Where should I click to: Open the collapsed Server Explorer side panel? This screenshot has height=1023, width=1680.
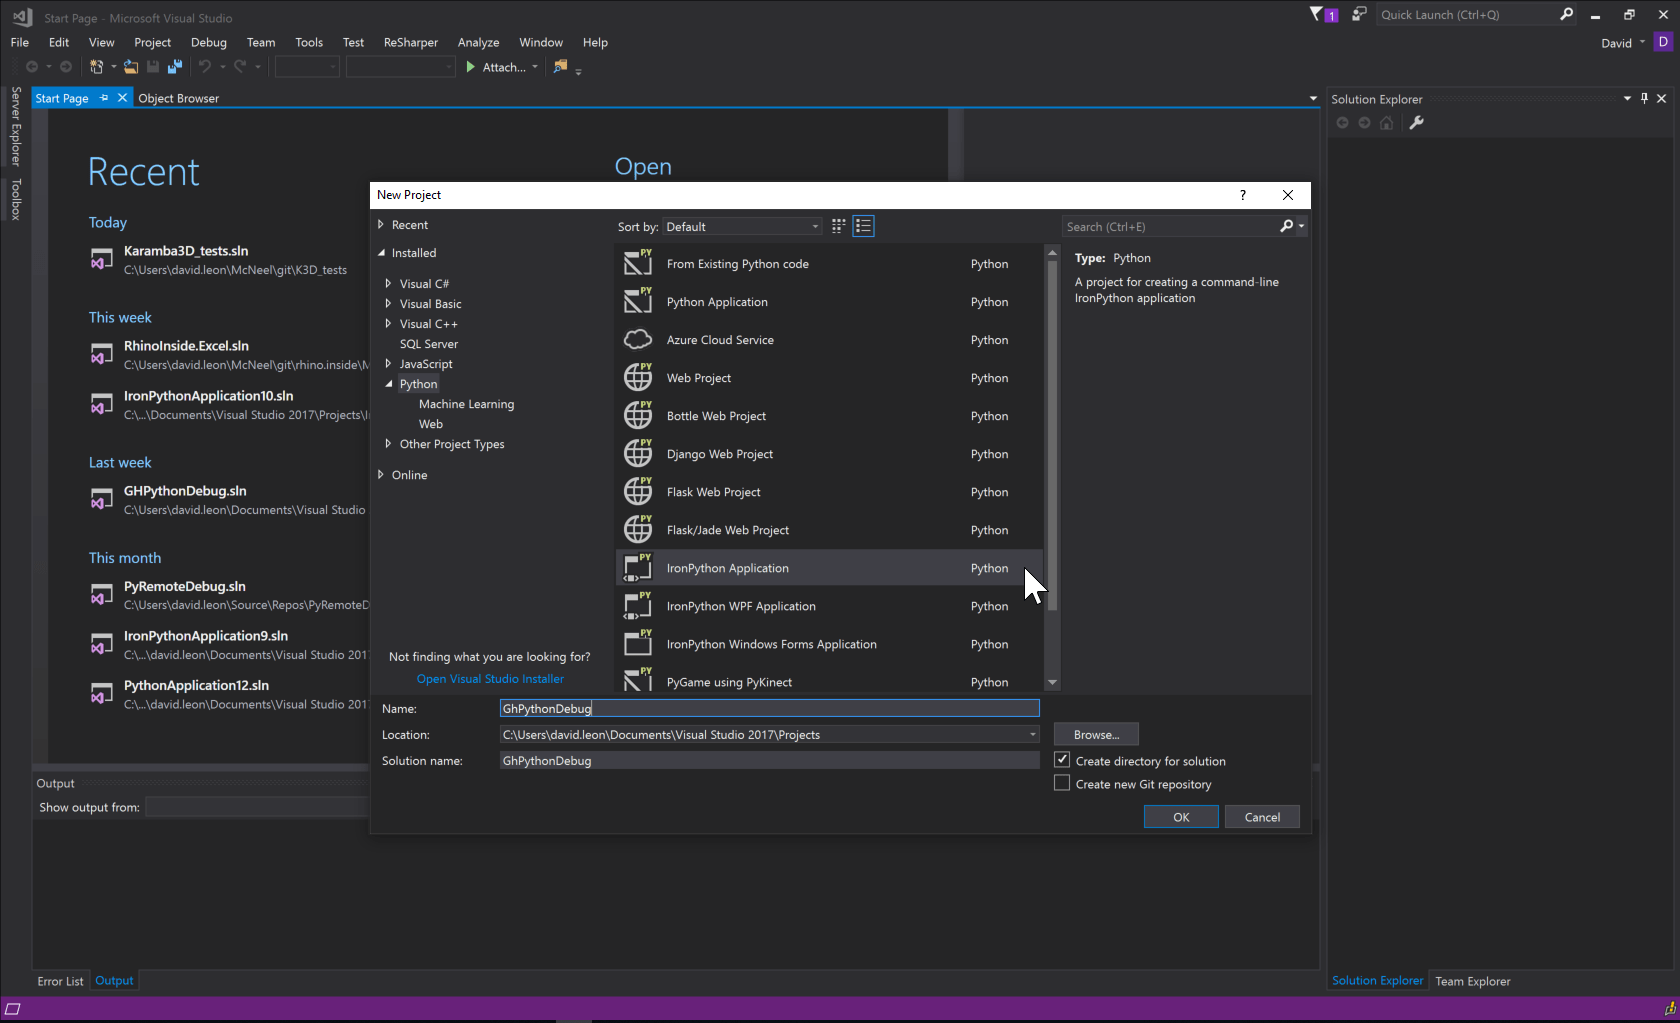(15, 126)
